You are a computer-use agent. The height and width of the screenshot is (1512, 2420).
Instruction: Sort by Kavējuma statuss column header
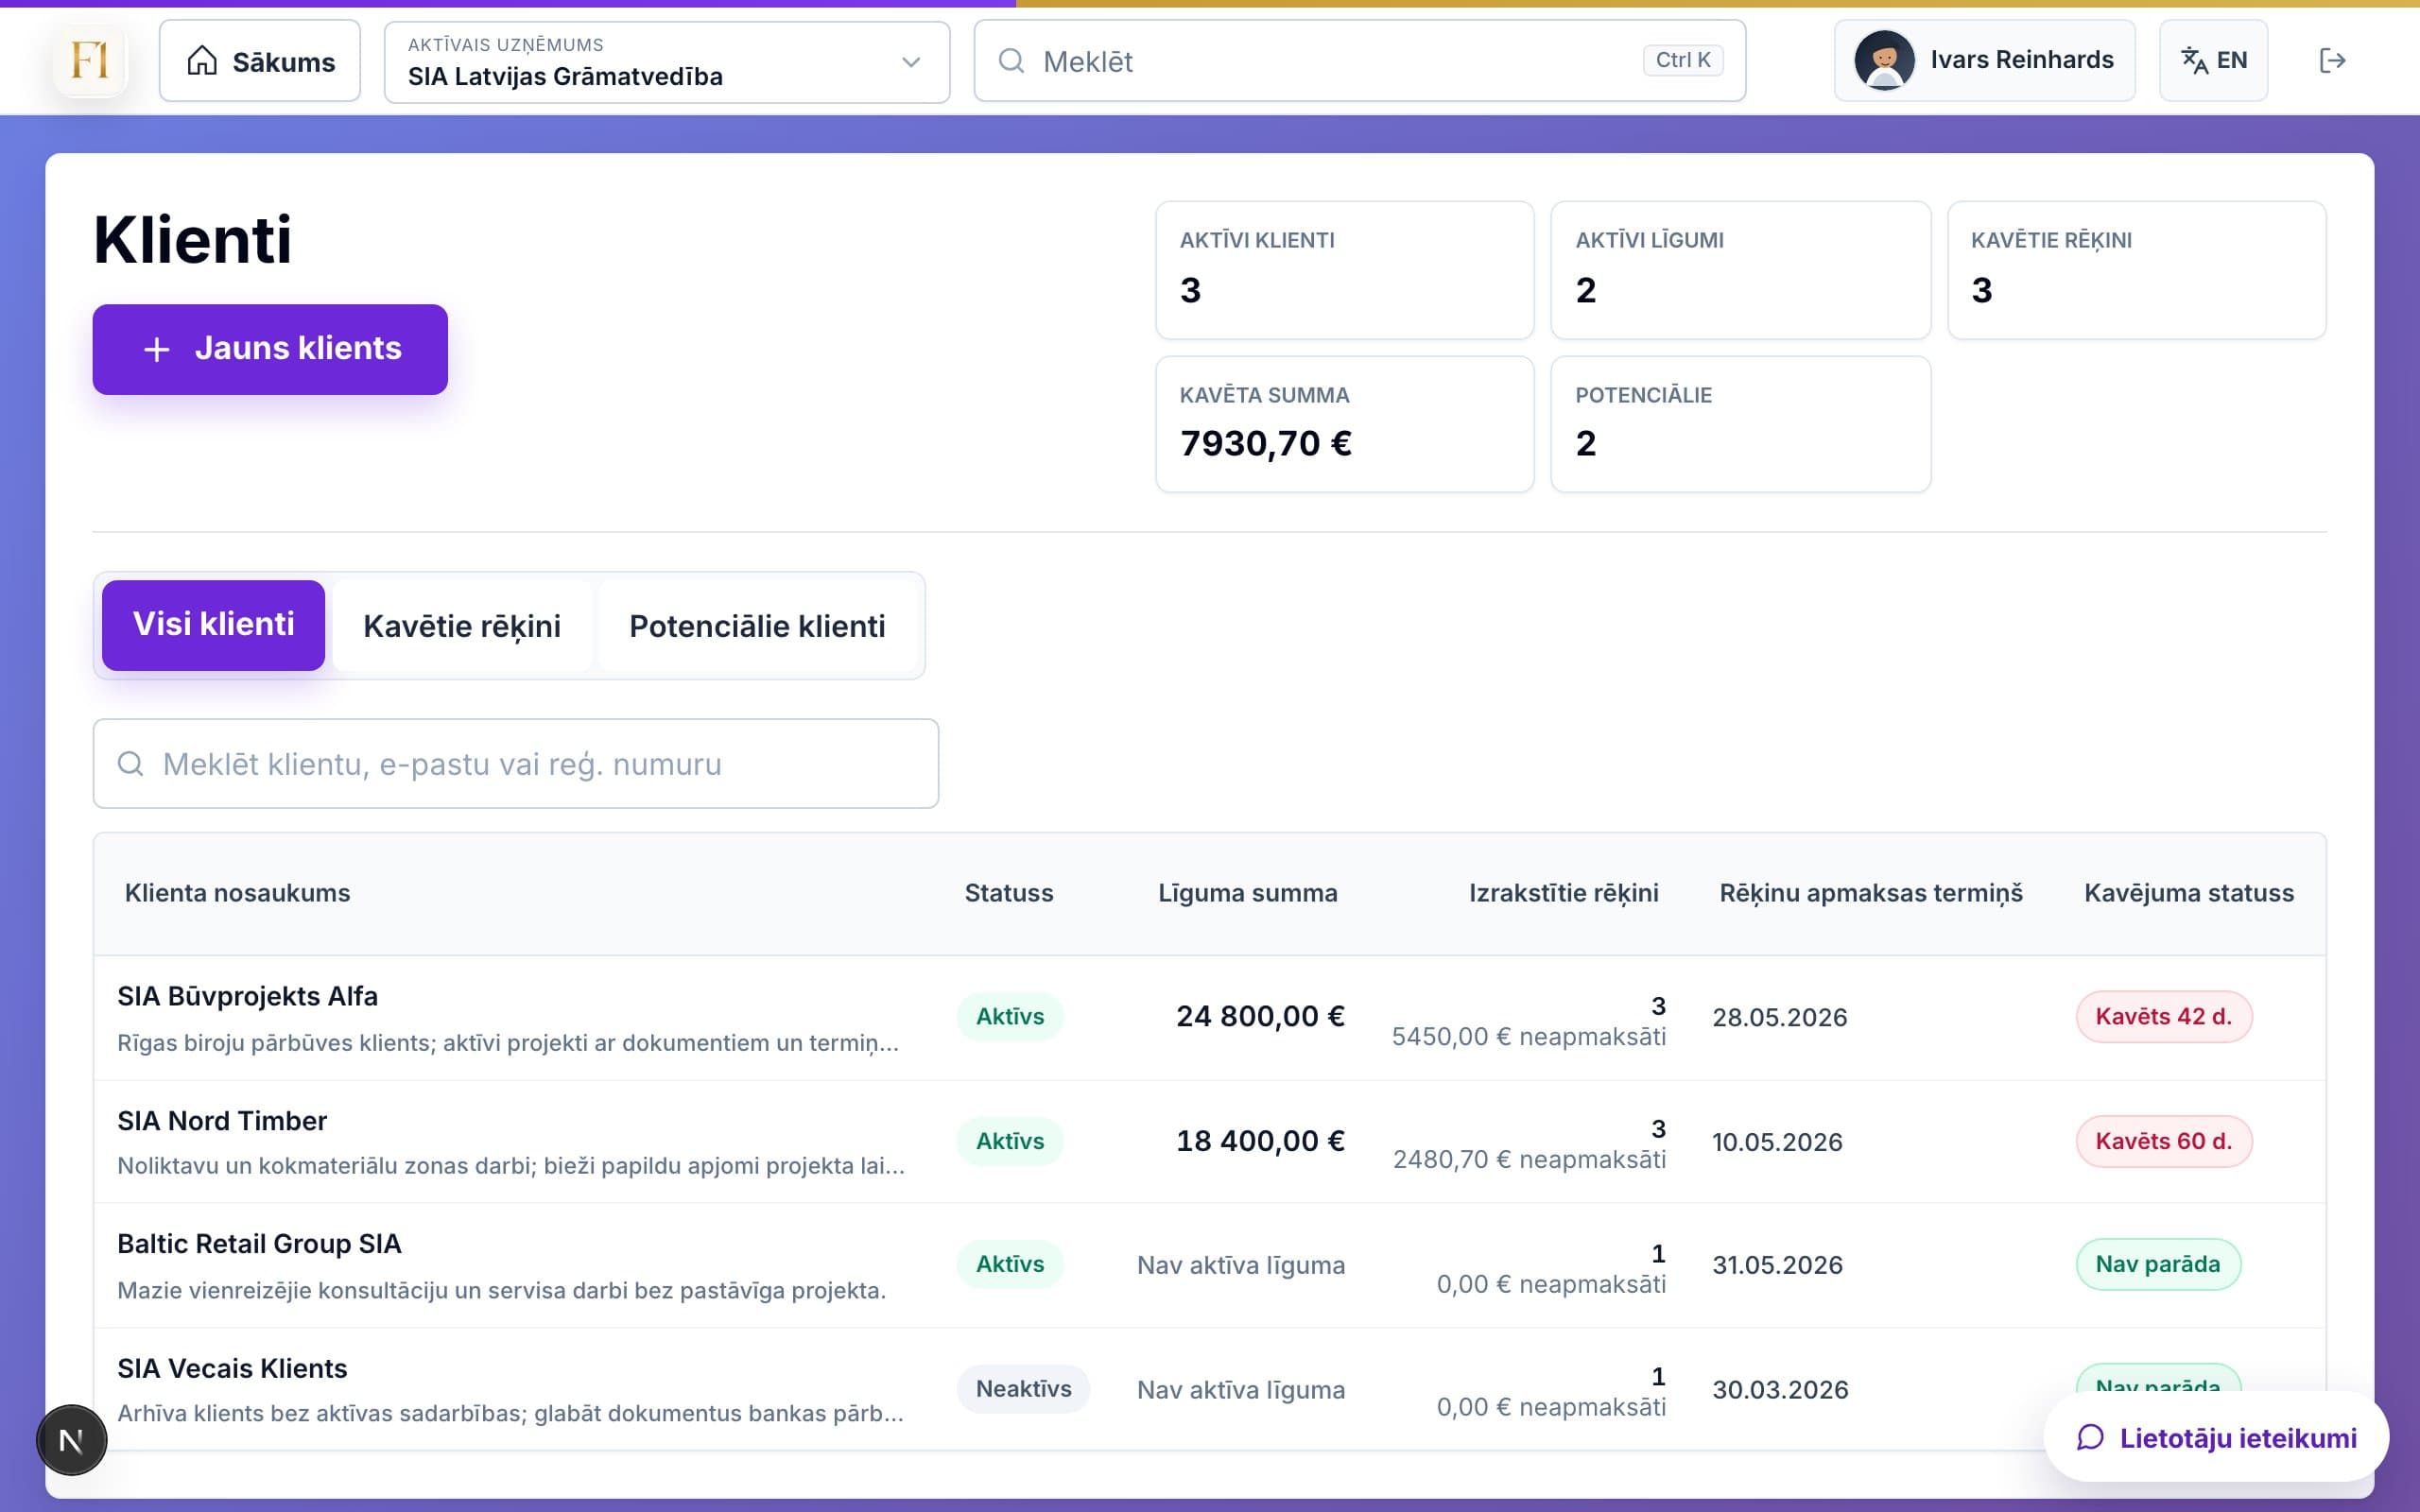[x=2188, y=893]
